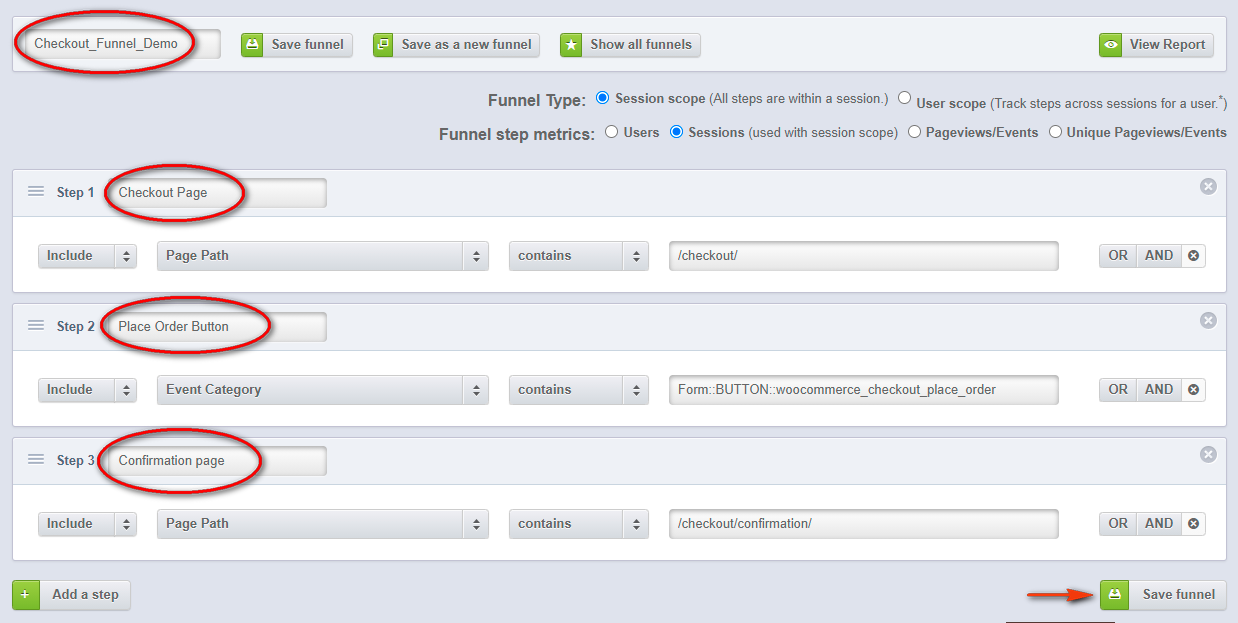This screenshot has width=1238, height=623.
Task: Edit the Step 2 name Place Order Button
Action: pyautogui.click(x=218, y=326)
